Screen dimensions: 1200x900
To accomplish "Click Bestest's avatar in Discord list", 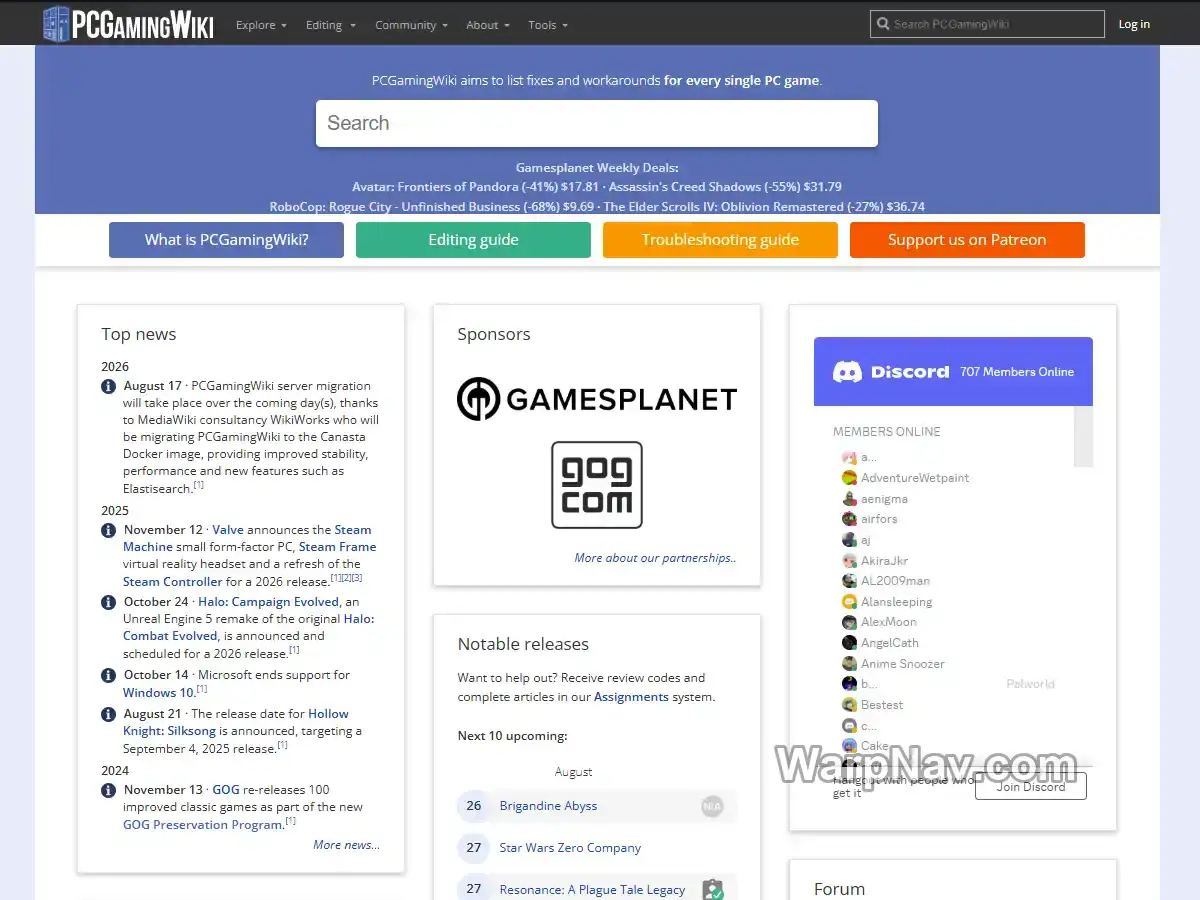I will [x=849, y=705].
